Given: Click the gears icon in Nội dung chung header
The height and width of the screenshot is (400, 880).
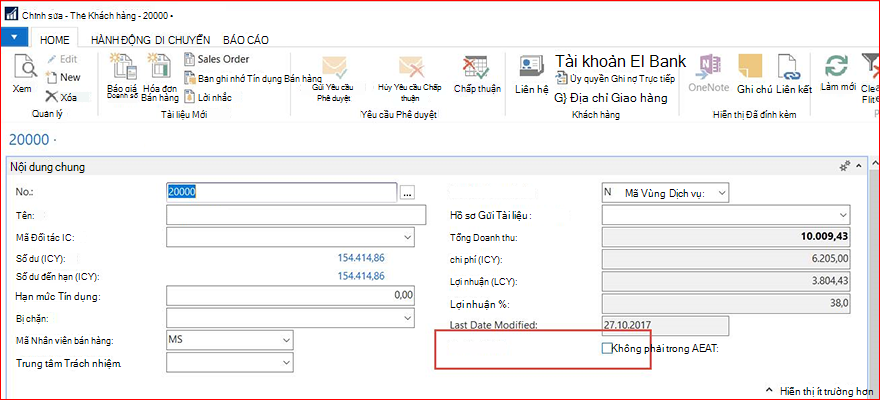Looking at the screenshot, I should 844,167.
